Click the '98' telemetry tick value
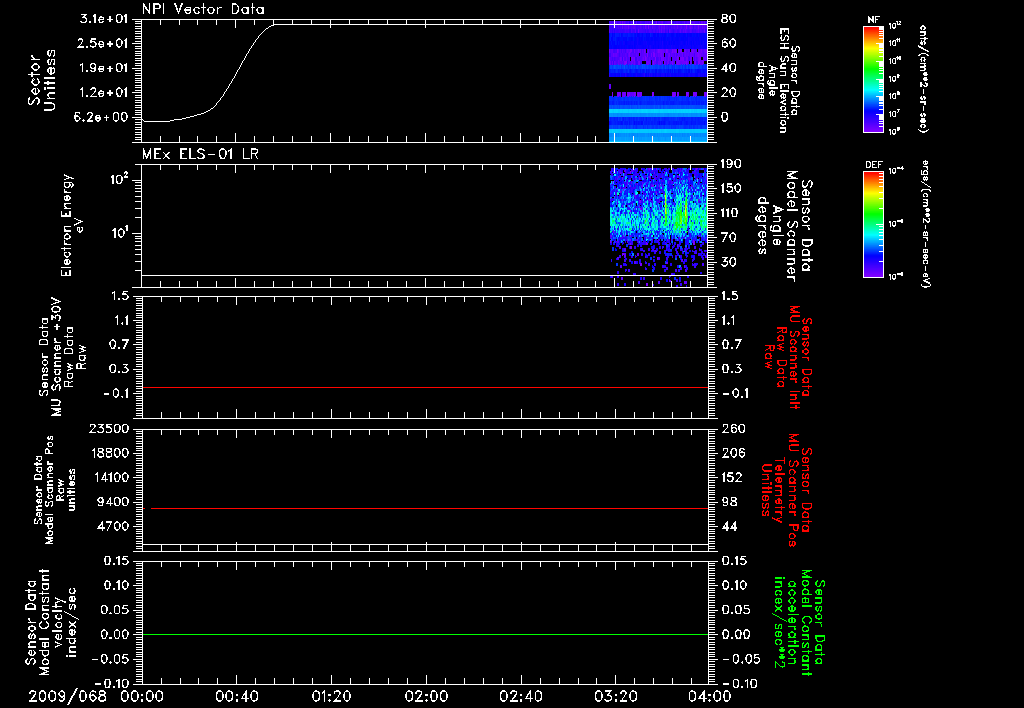Viewport: 1024px width, 708px height. point(729,502)
